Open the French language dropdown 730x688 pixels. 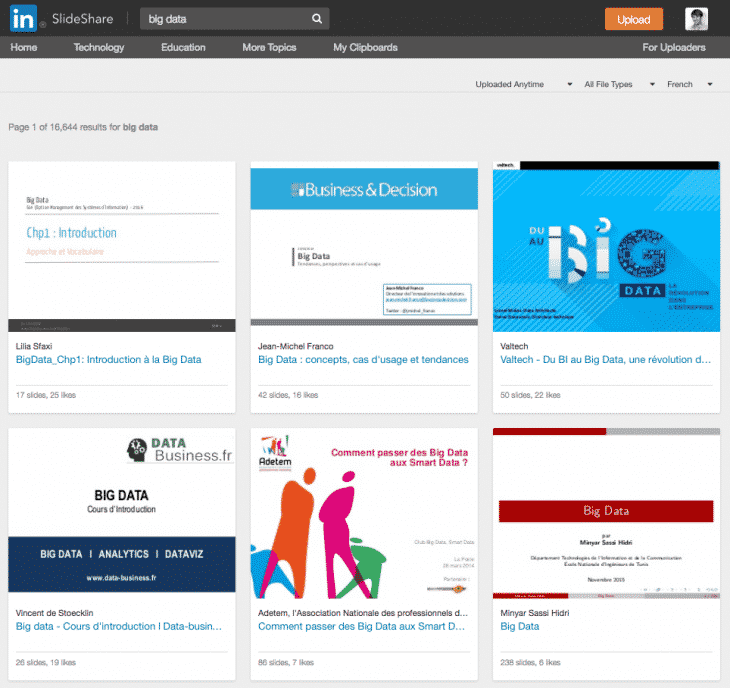coord(690,85)
